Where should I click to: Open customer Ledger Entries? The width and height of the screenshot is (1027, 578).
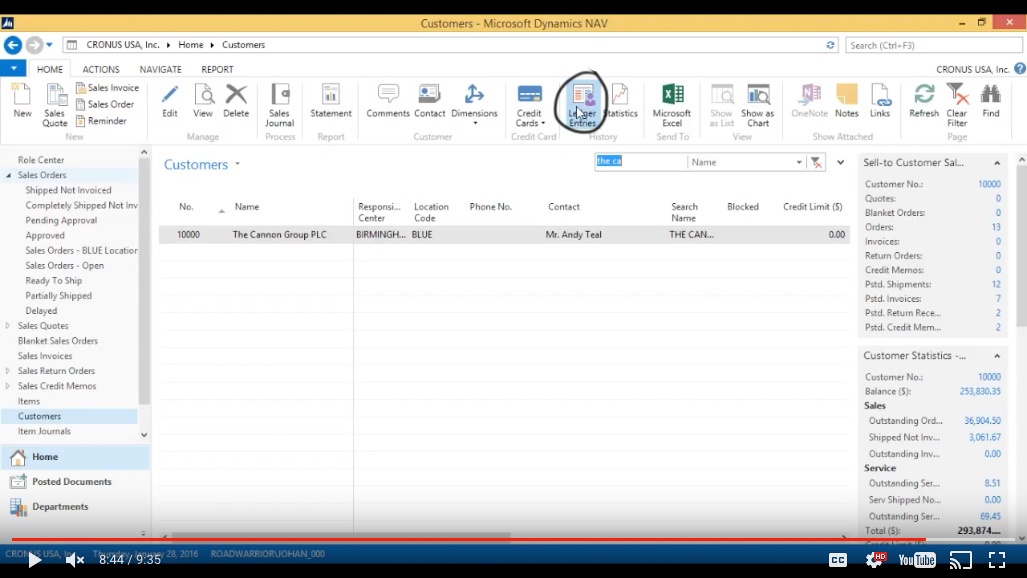tap(582, 105)
